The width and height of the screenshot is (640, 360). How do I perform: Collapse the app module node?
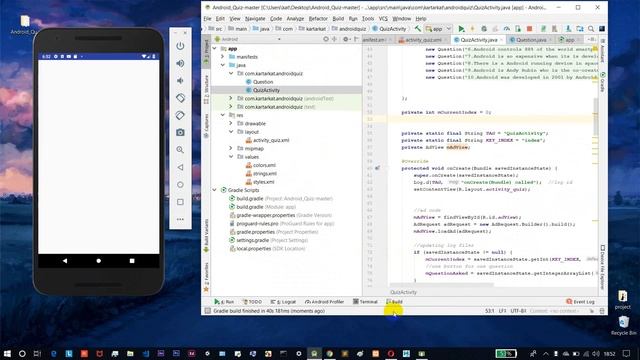215,49
